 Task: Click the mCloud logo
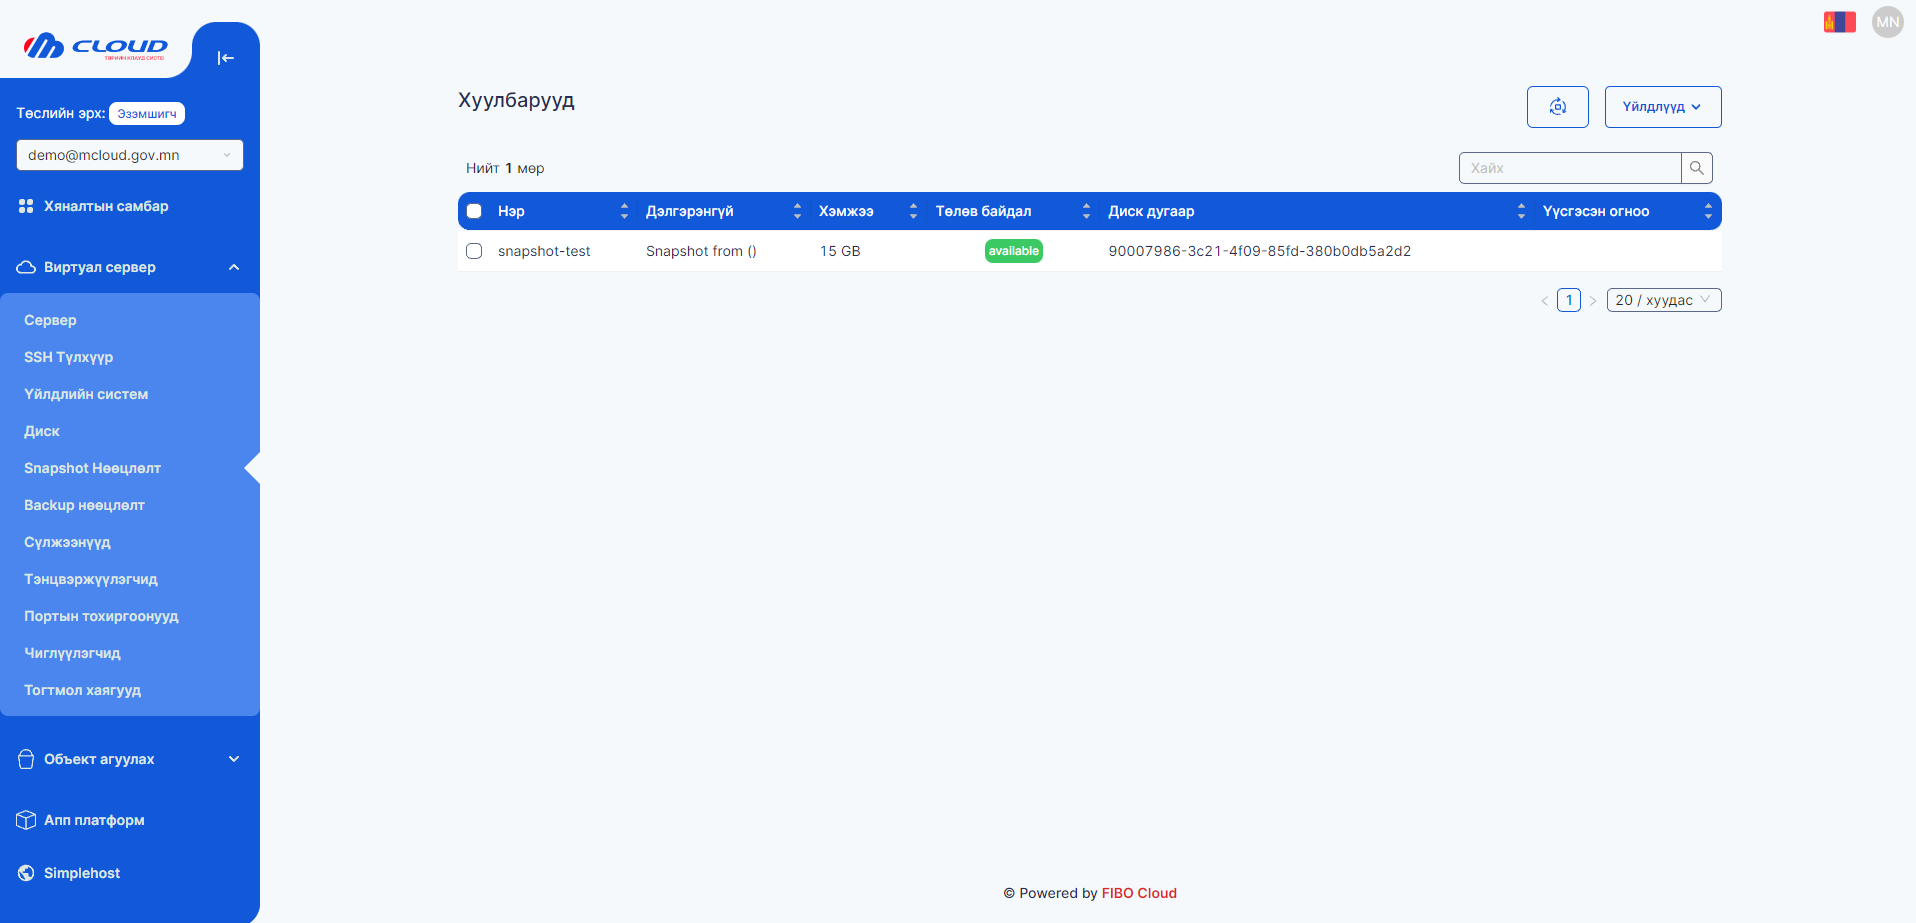tap(96, 47)
